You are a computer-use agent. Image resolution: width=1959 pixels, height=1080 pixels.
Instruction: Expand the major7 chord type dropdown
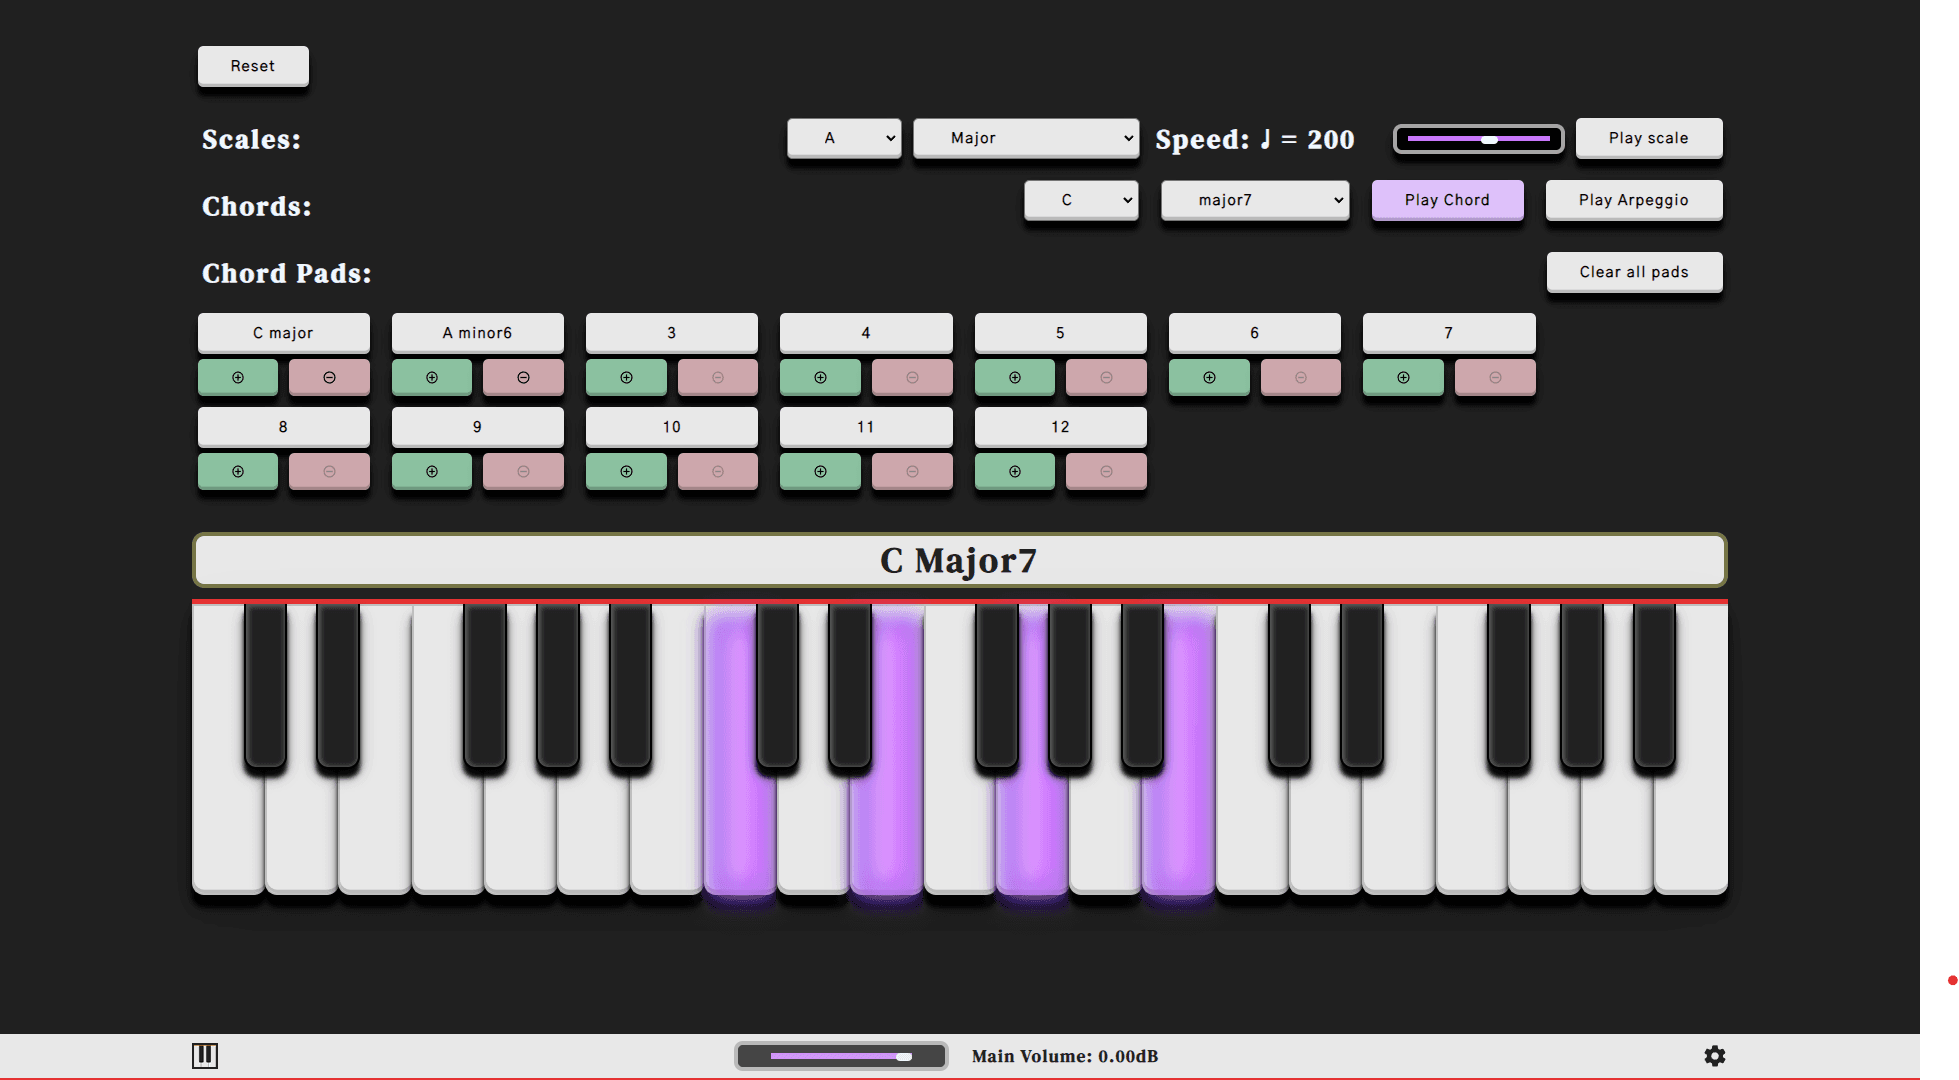tap(1254, 200)
